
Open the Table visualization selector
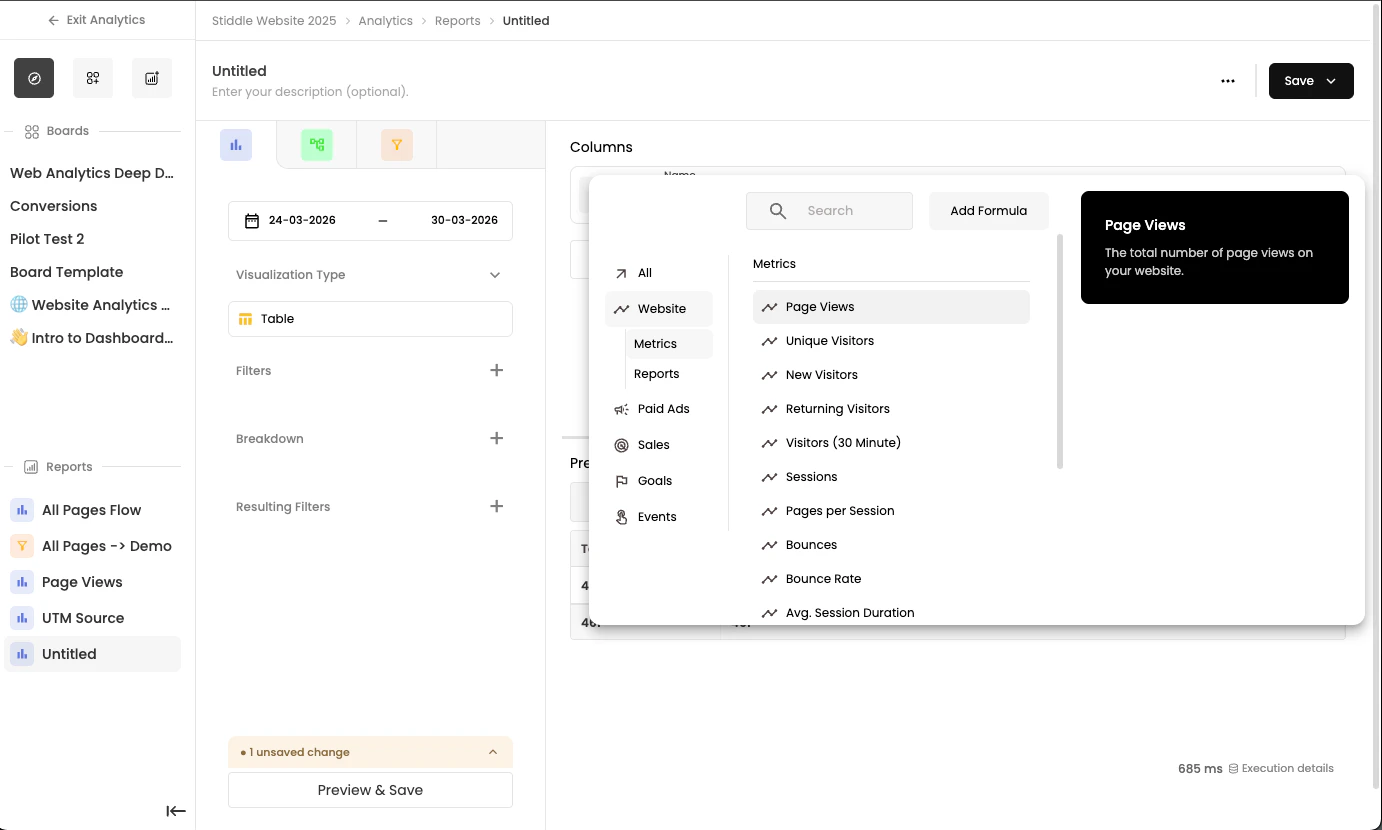tap(370, 319)
